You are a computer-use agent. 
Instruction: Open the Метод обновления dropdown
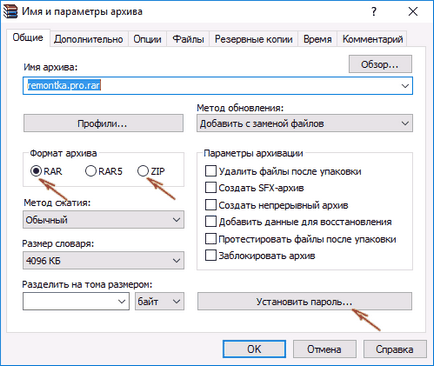[304, 123]
